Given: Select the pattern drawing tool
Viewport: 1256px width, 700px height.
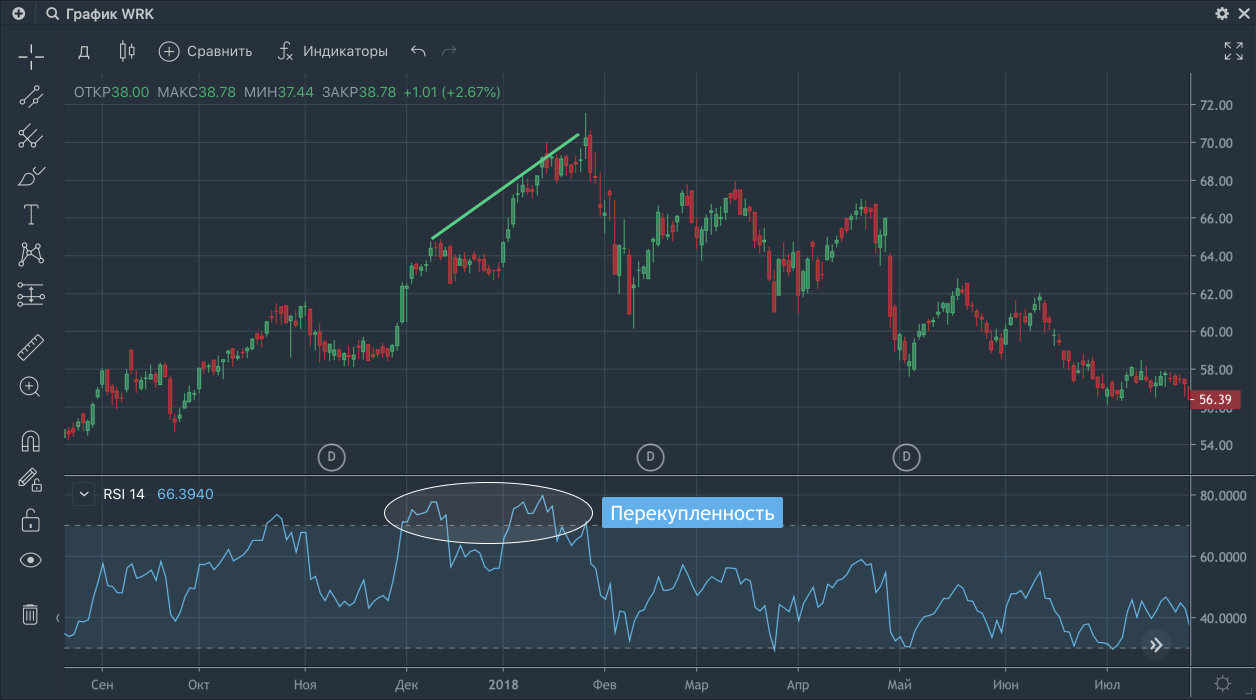Looking at the screenshot, I should tap(31, 254).
